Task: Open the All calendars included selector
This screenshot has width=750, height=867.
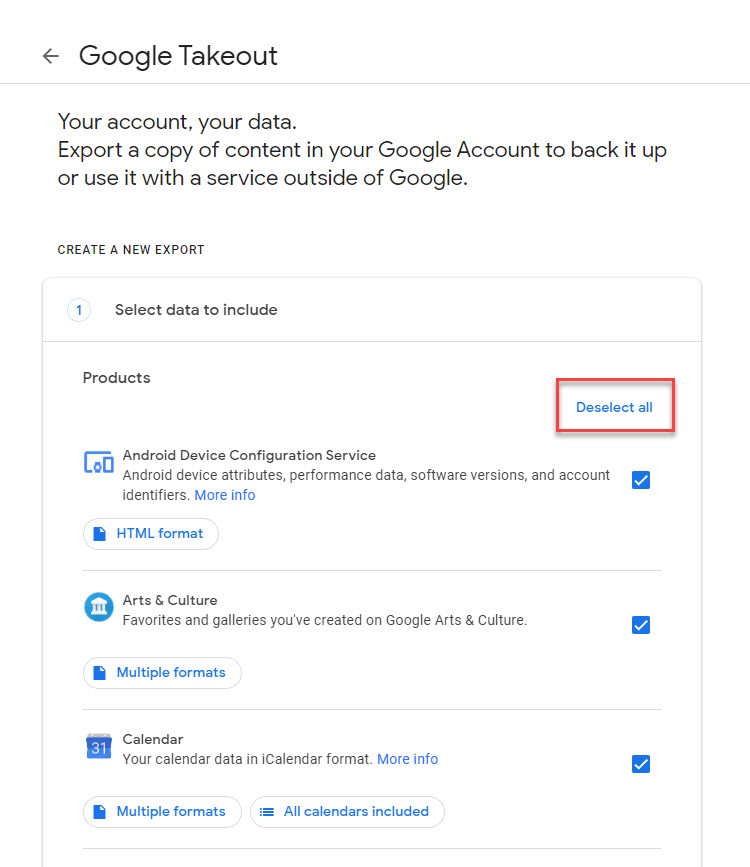Action: [347, 811]
